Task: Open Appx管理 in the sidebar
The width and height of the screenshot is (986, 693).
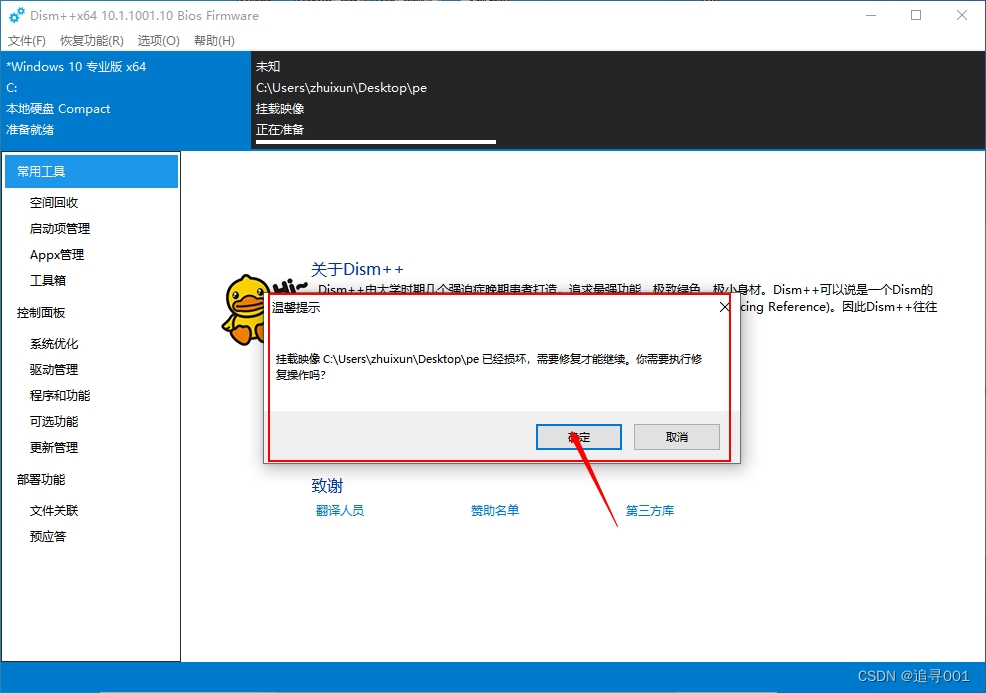Action: (57, 255)
